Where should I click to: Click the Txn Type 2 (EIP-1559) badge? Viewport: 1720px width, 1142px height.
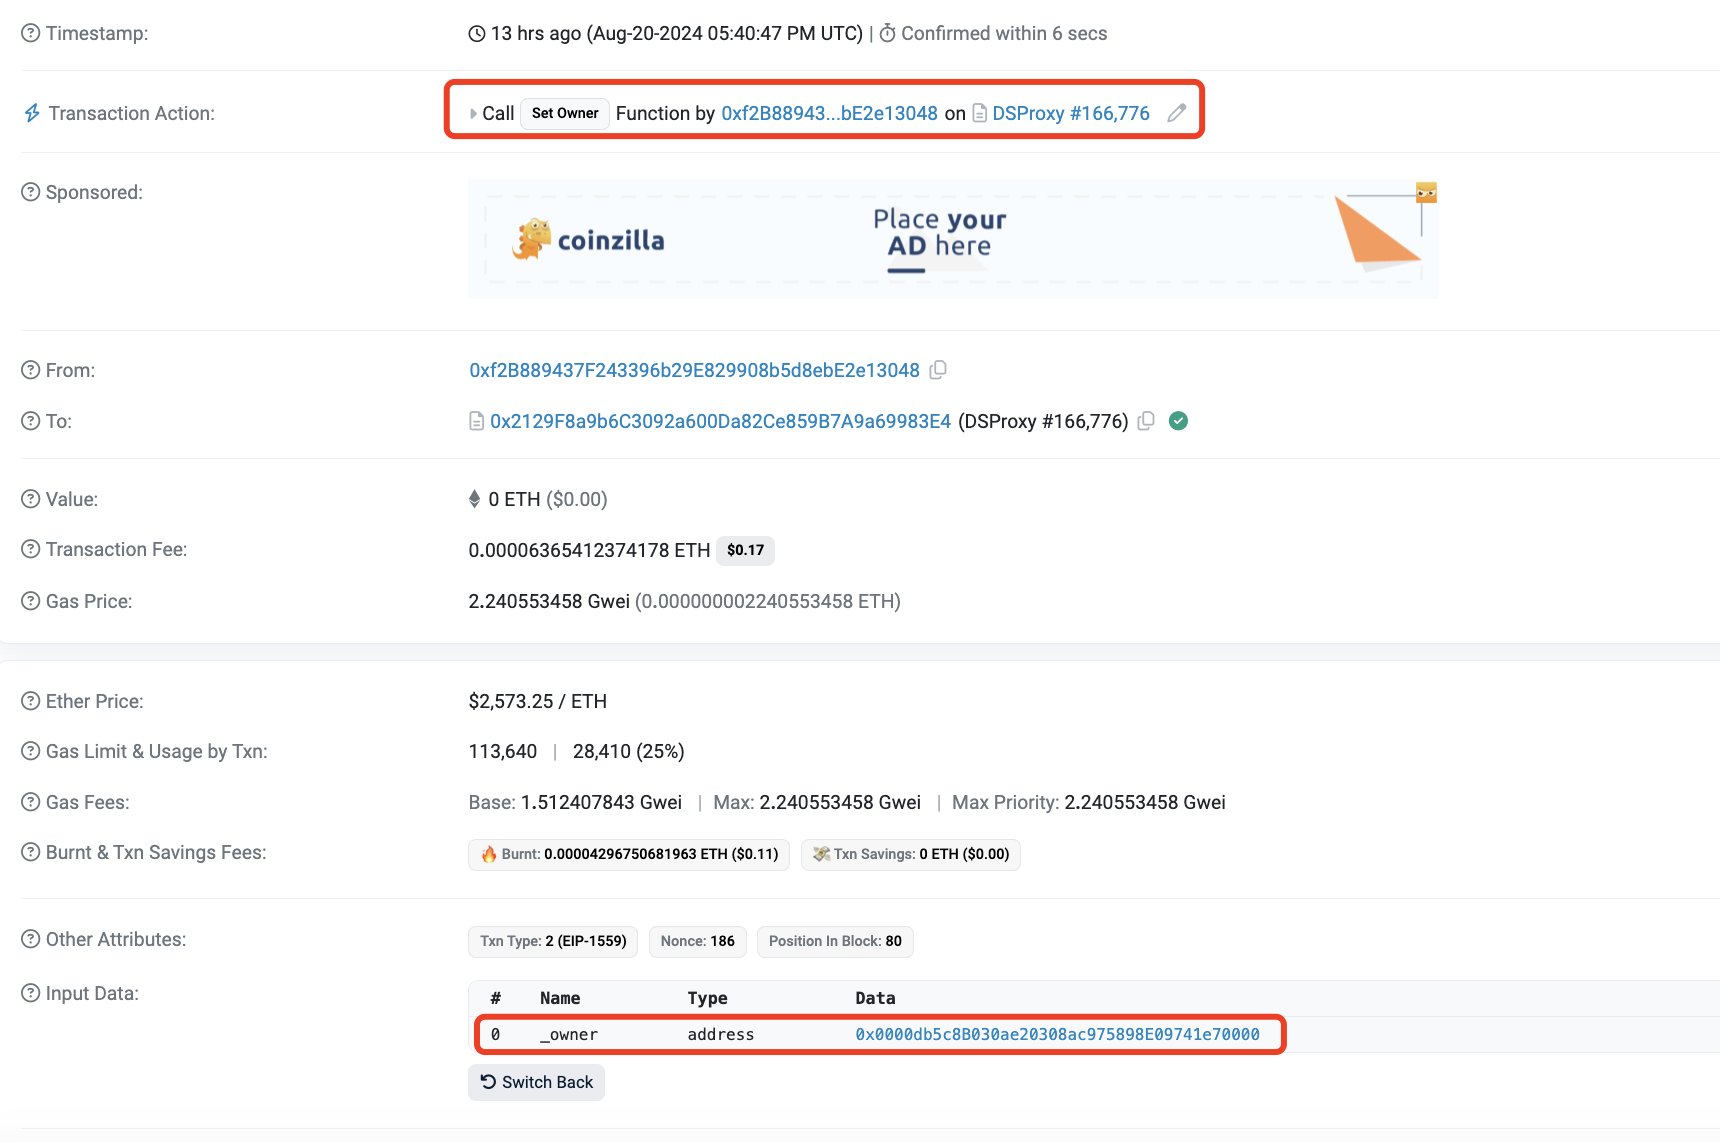[x=553, y=941]
